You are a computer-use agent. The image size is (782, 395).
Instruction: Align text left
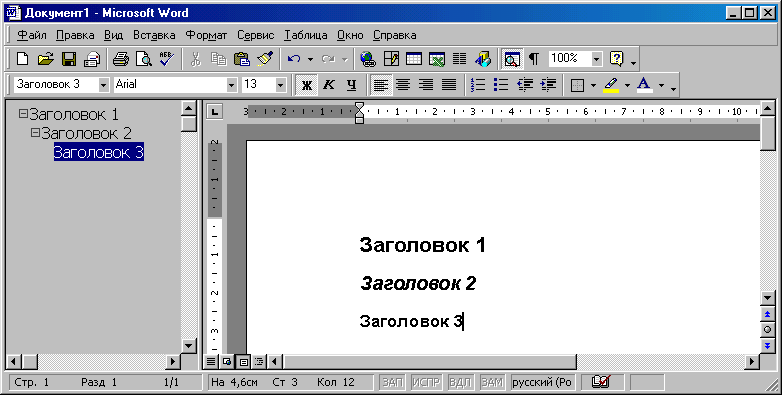coord(381,85)
